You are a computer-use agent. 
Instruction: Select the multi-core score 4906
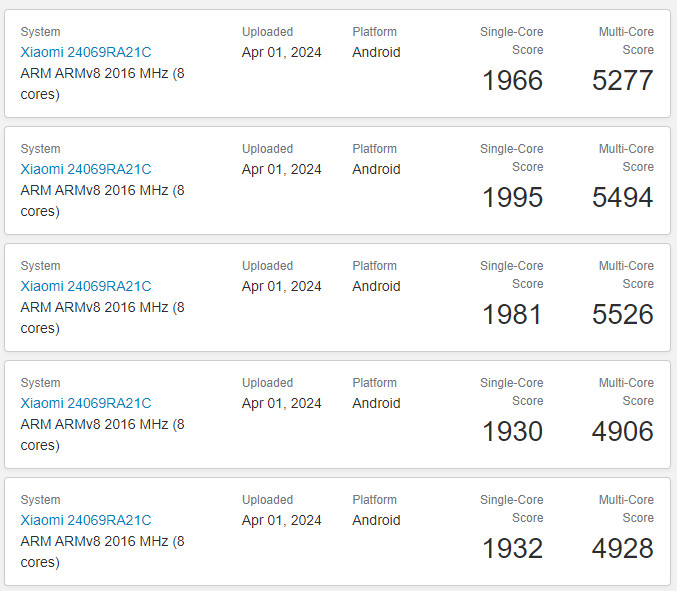point(622,432)
